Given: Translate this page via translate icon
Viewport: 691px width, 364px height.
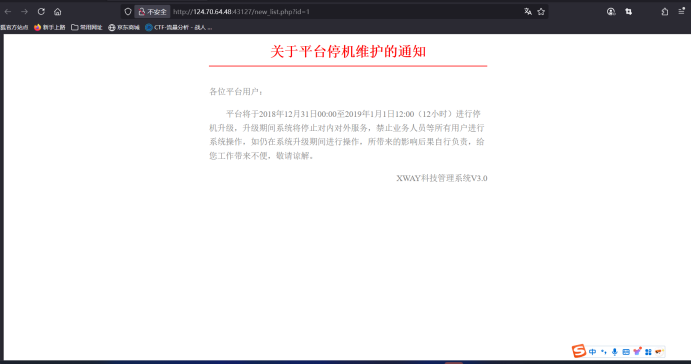Looking at the screenshot, I should click(528, 12).
